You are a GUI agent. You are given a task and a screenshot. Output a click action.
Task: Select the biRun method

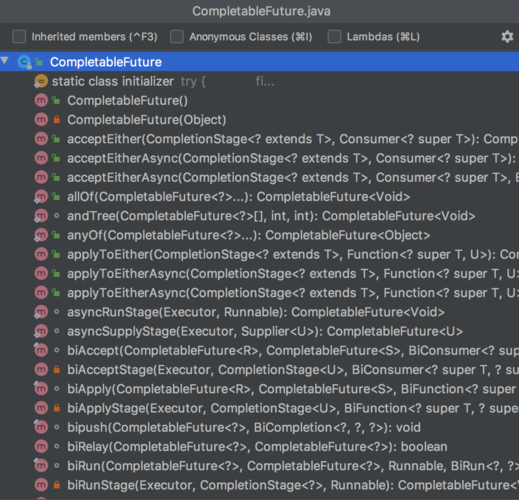pos(259,466)
